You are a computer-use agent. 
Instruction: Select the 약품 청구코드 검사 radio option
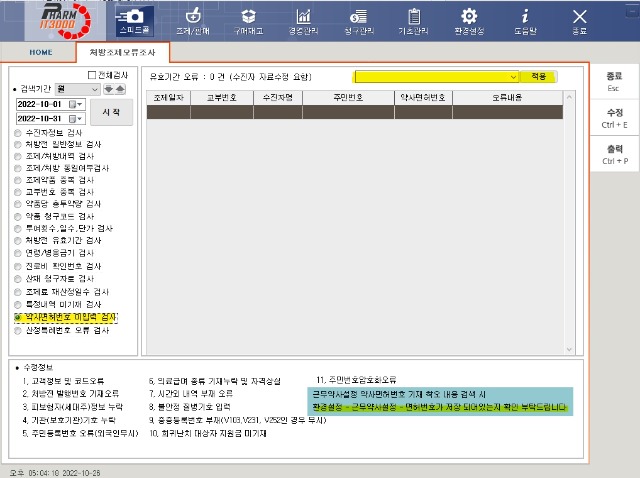click(18, 216)
